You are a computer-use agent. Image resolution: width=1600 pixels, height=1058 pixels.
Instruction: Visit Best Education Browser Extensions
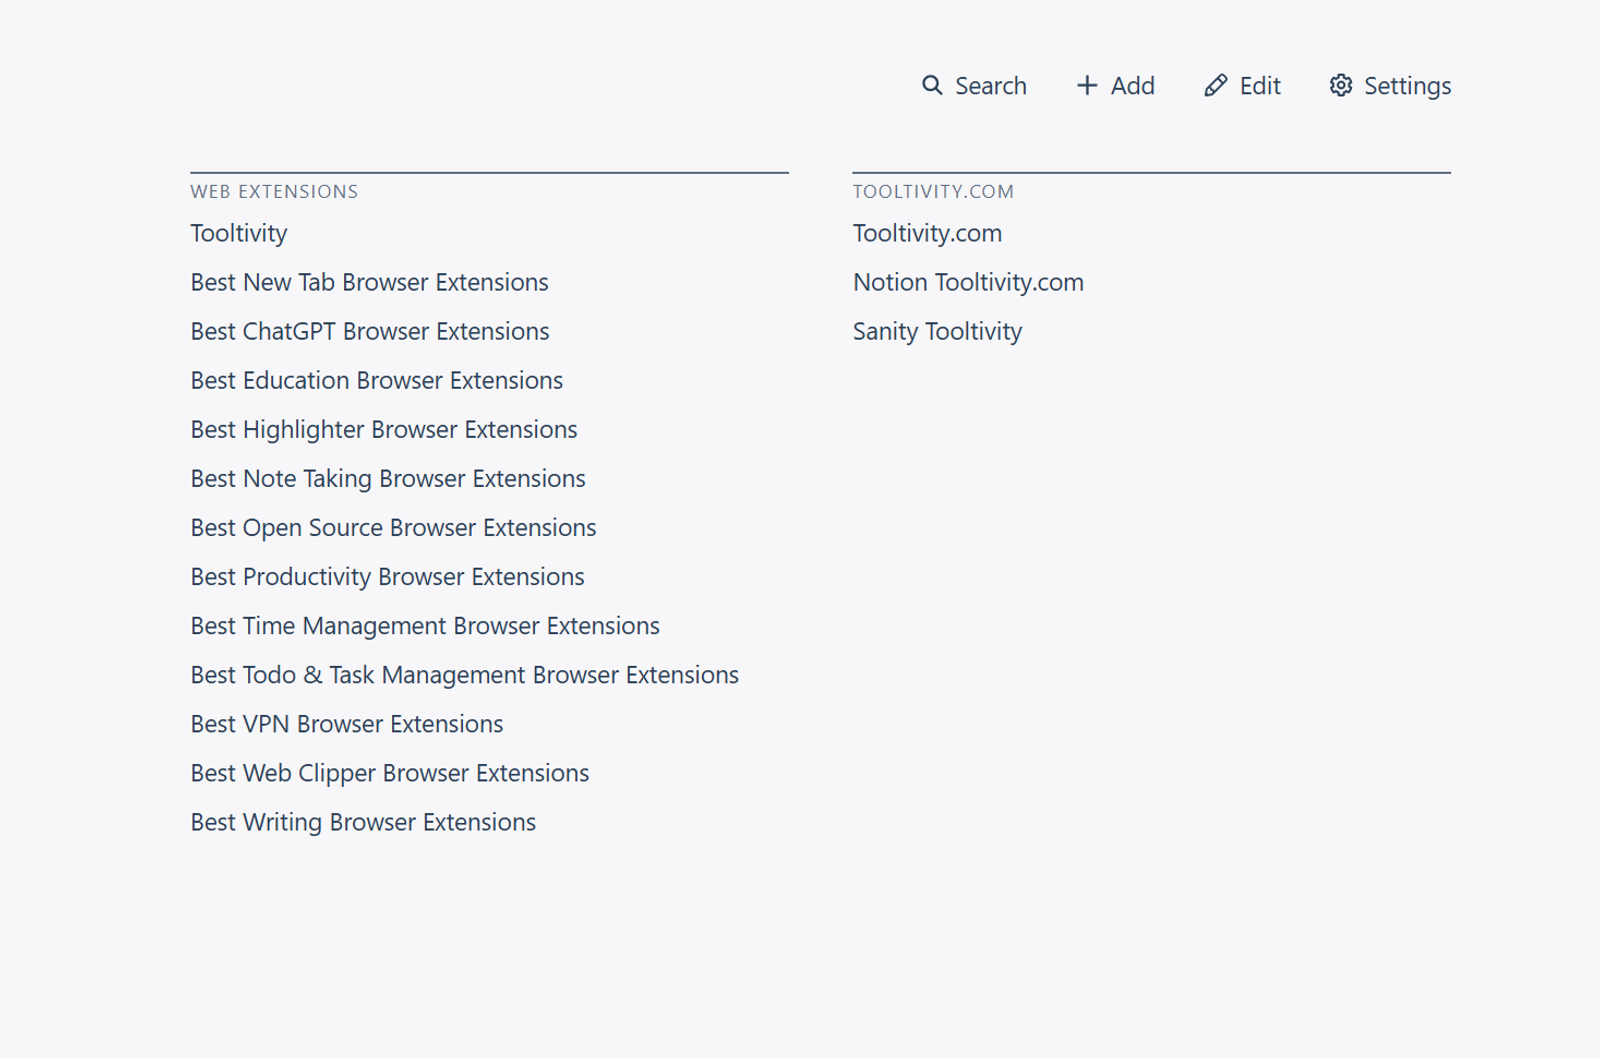pyautogui.click(x=377, y=380)
